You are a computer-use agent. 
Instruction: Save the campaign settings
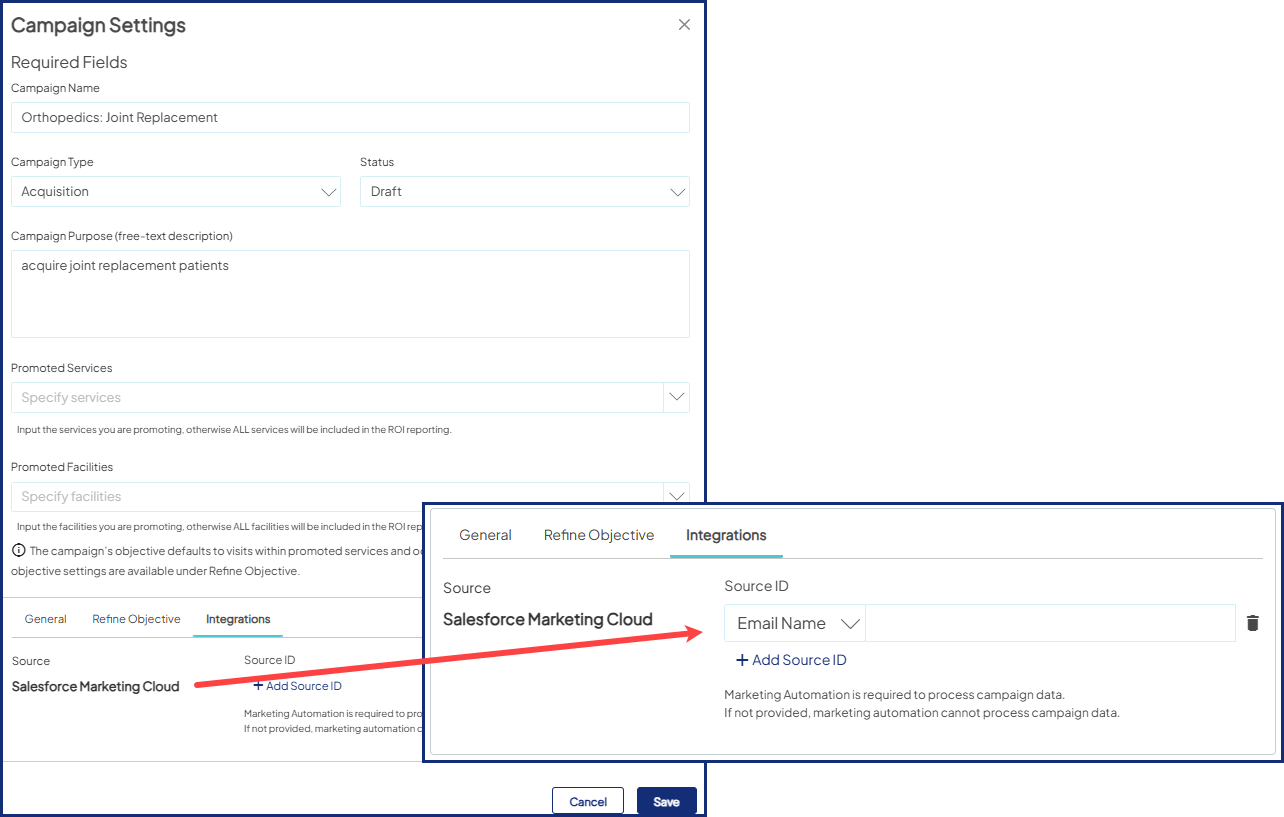click(x=666, y=800)
